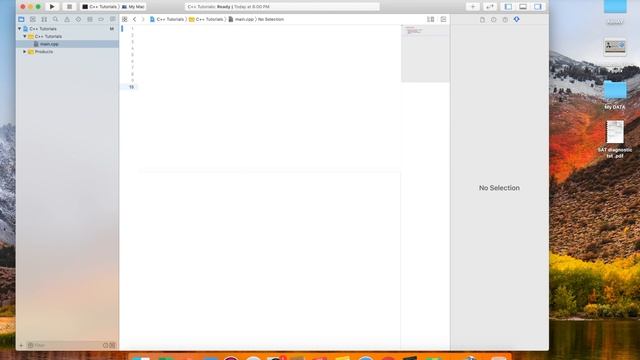Open the editor options lines icon
This screenshot has height=360, width=640.
tap(430, 19)
